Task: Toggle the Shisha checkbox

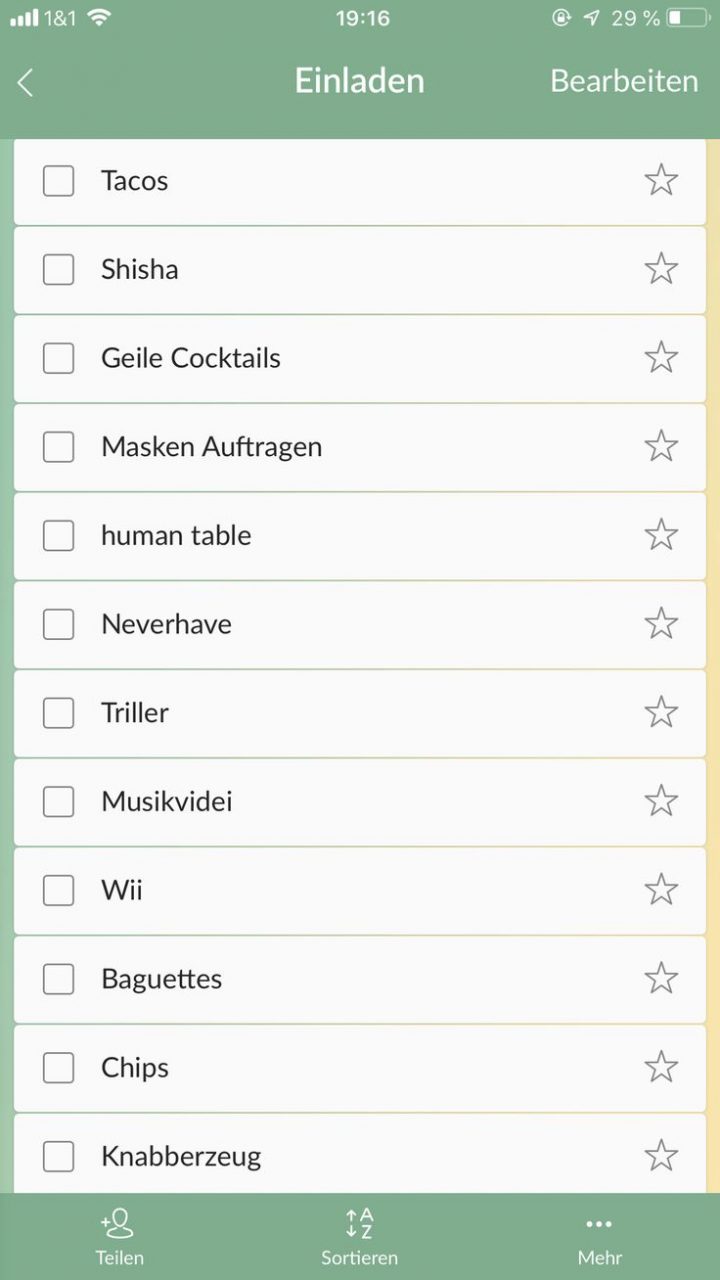Action: point(58,269)
